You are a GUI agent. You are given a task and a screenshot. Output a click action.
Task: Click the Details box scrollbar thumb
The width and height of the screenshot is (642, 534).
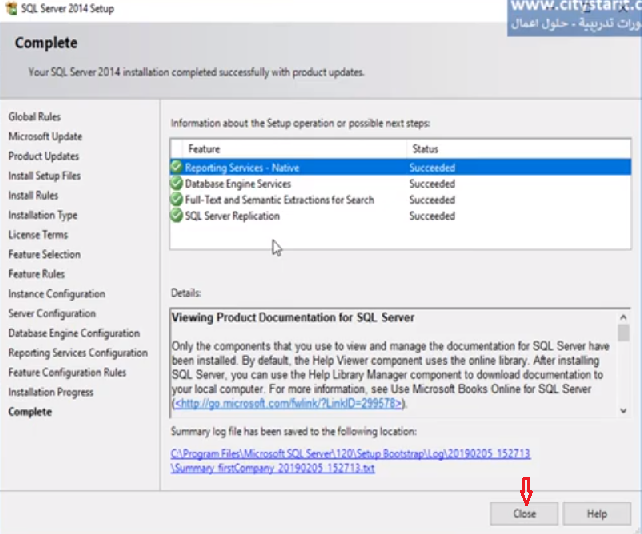[623, 333]
